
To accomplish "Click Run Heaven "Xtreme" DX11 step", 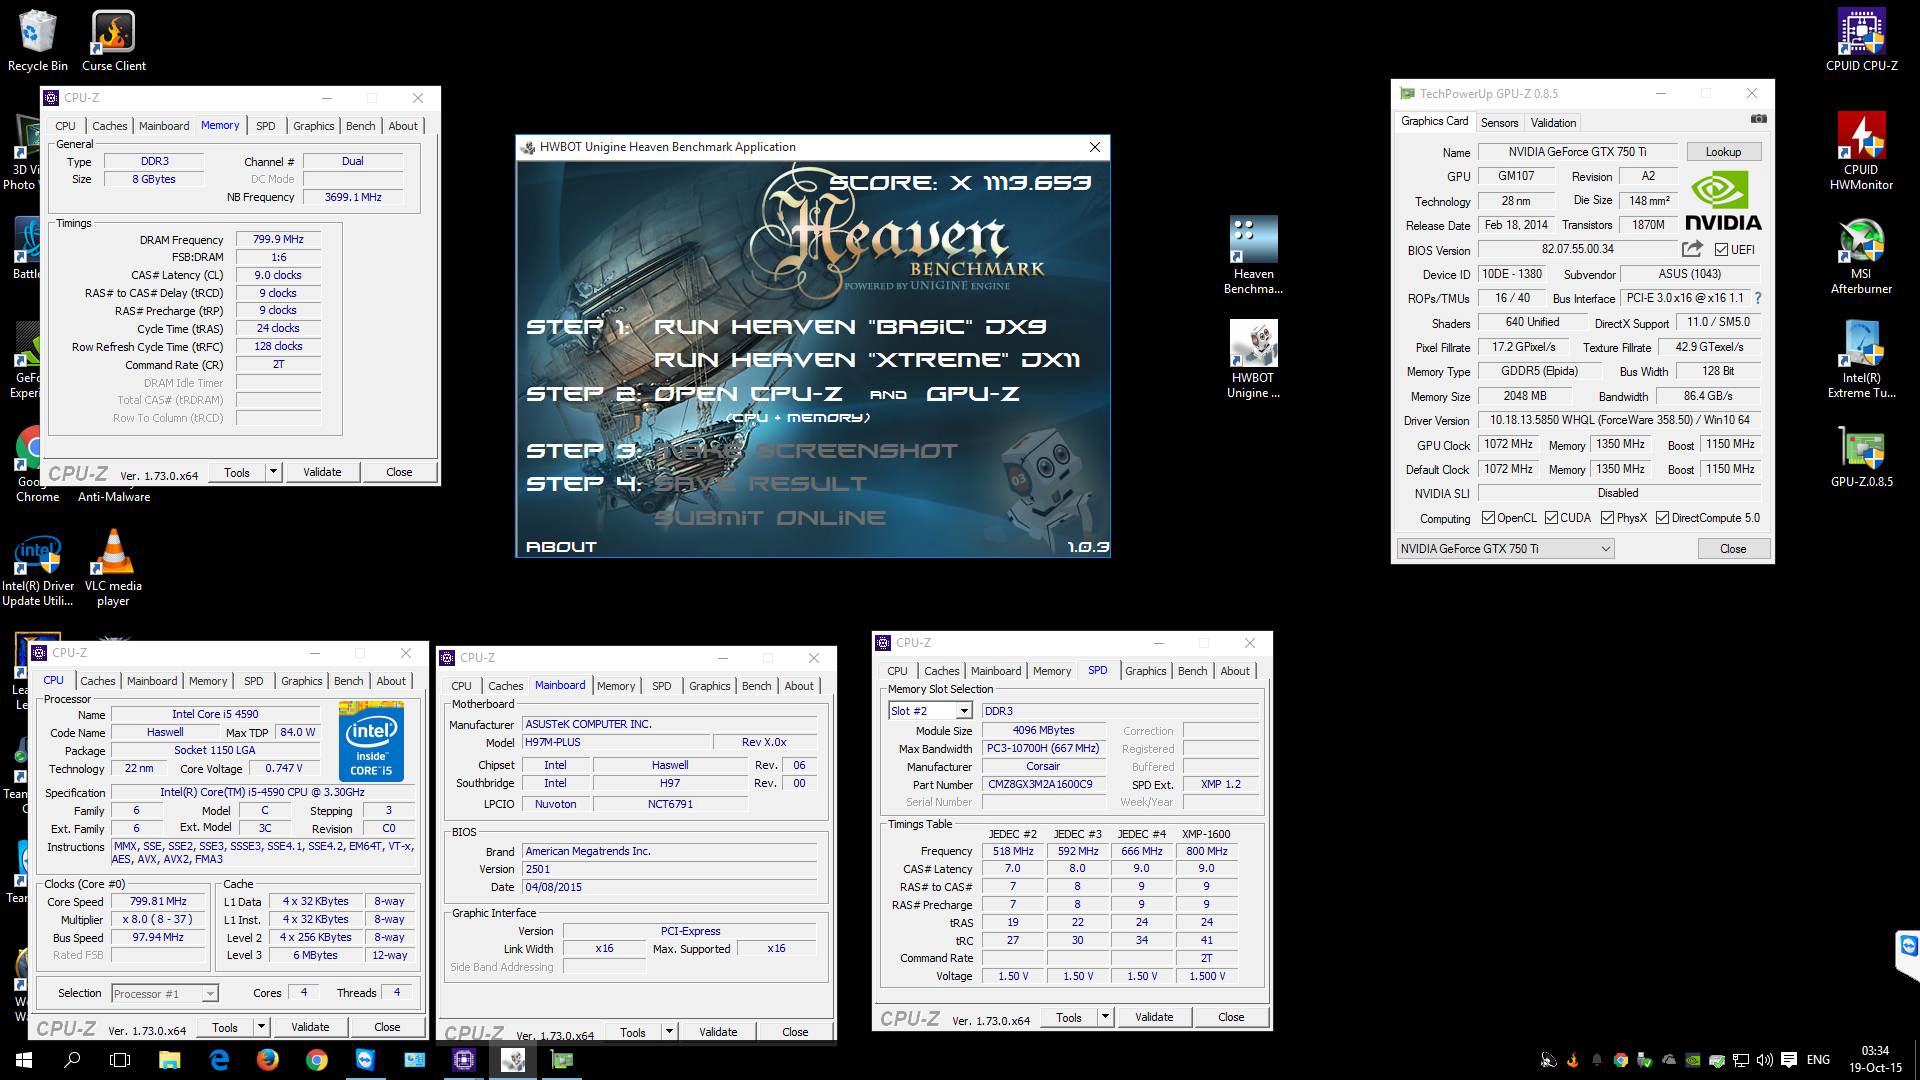I will pyautogui.click(x=867, y=360).
